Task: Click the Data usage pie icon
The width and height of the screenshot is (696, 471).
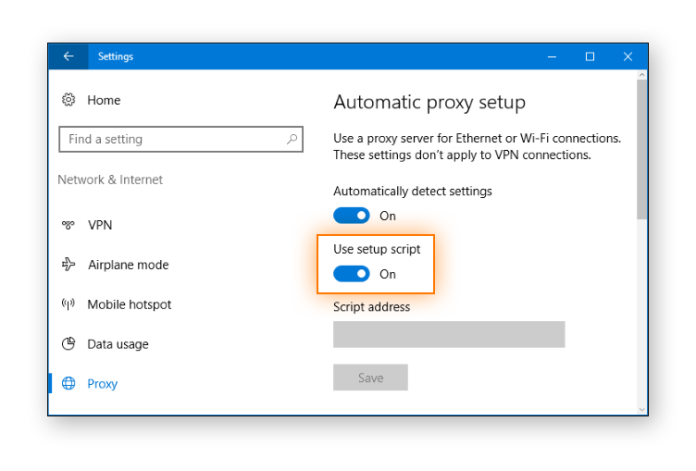Action: coord(69,344)
